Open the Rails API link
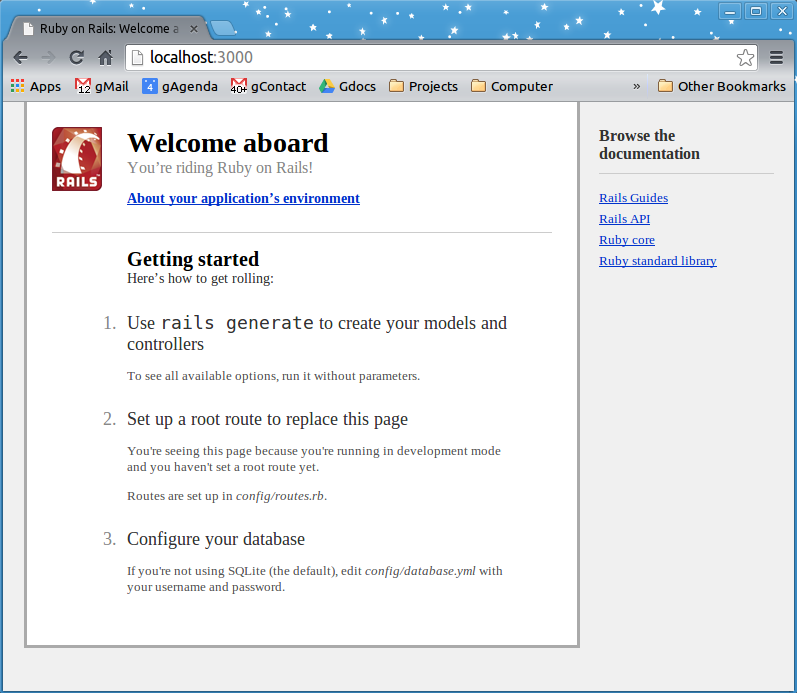This screenshot has width=797, height=693. 624,219
